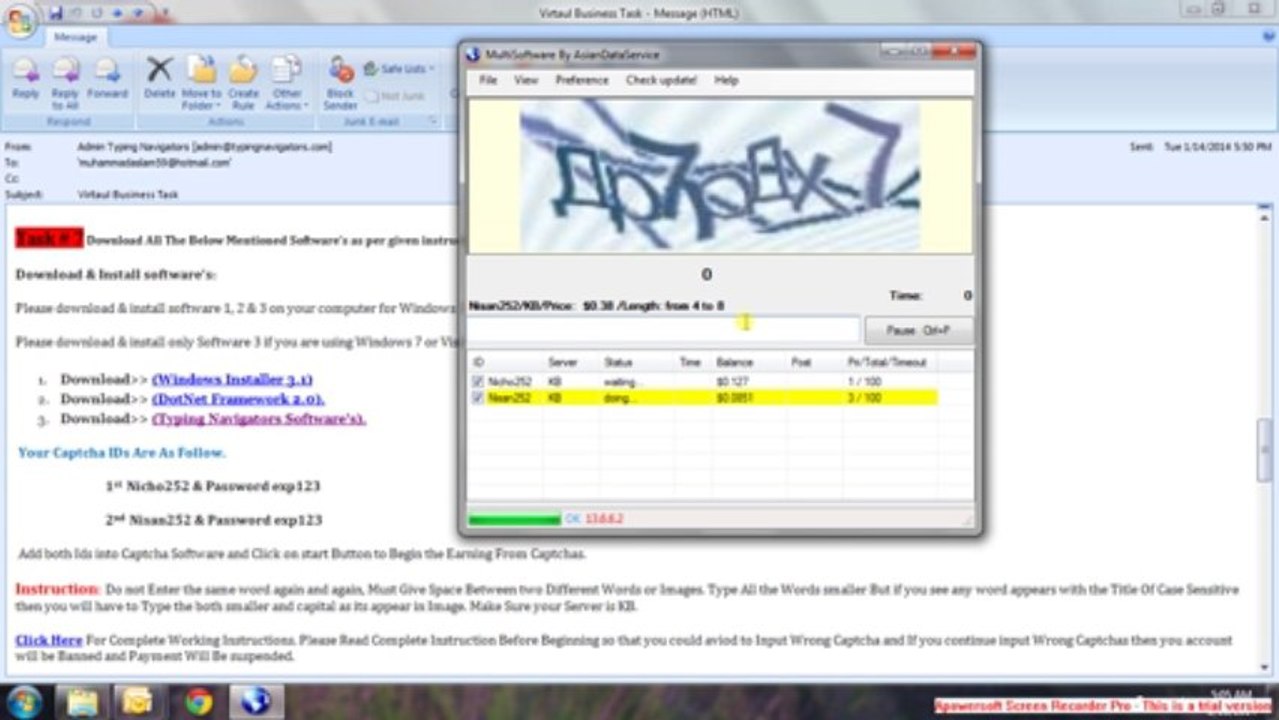Image resolution: width=1279 pixels, height=720 pixels.
Task: Select the Message ribbon tab
Action: click(x=76, y=37)
